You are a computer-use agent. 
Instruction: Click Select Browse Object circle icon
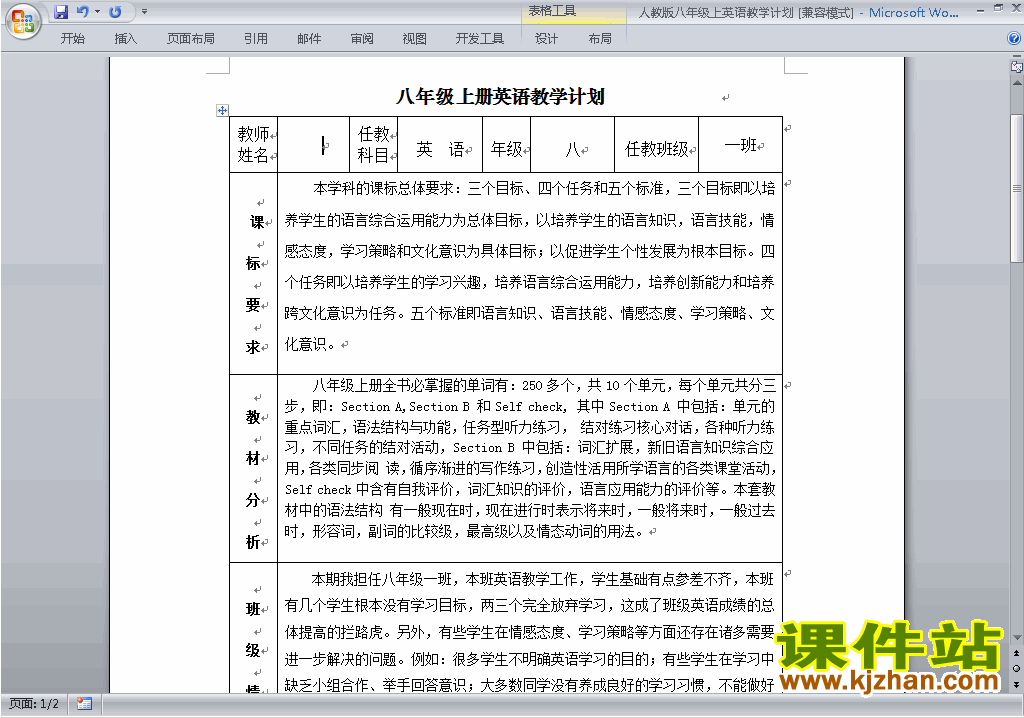1017,668
